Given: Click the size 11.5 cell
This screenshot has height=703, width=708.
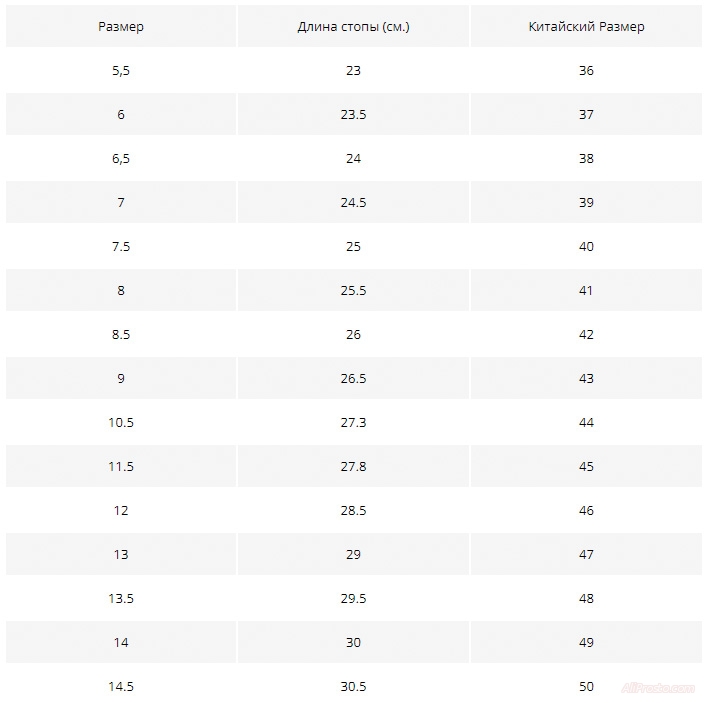Looking at the screenshot, I should (x=121, y=467).
